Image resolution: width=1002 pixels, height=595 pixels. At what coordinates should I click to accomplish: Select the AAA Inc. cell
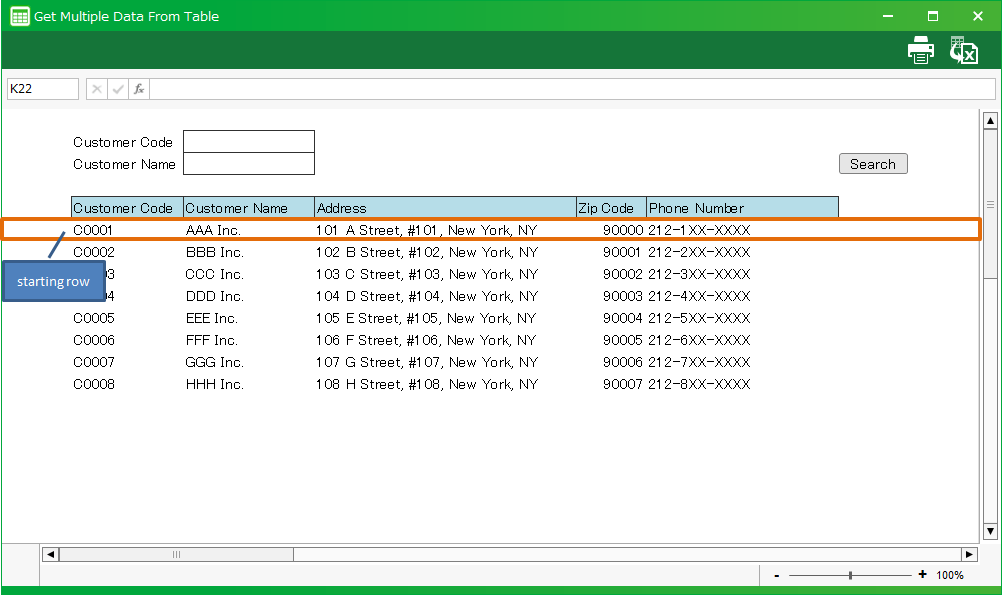213,230
